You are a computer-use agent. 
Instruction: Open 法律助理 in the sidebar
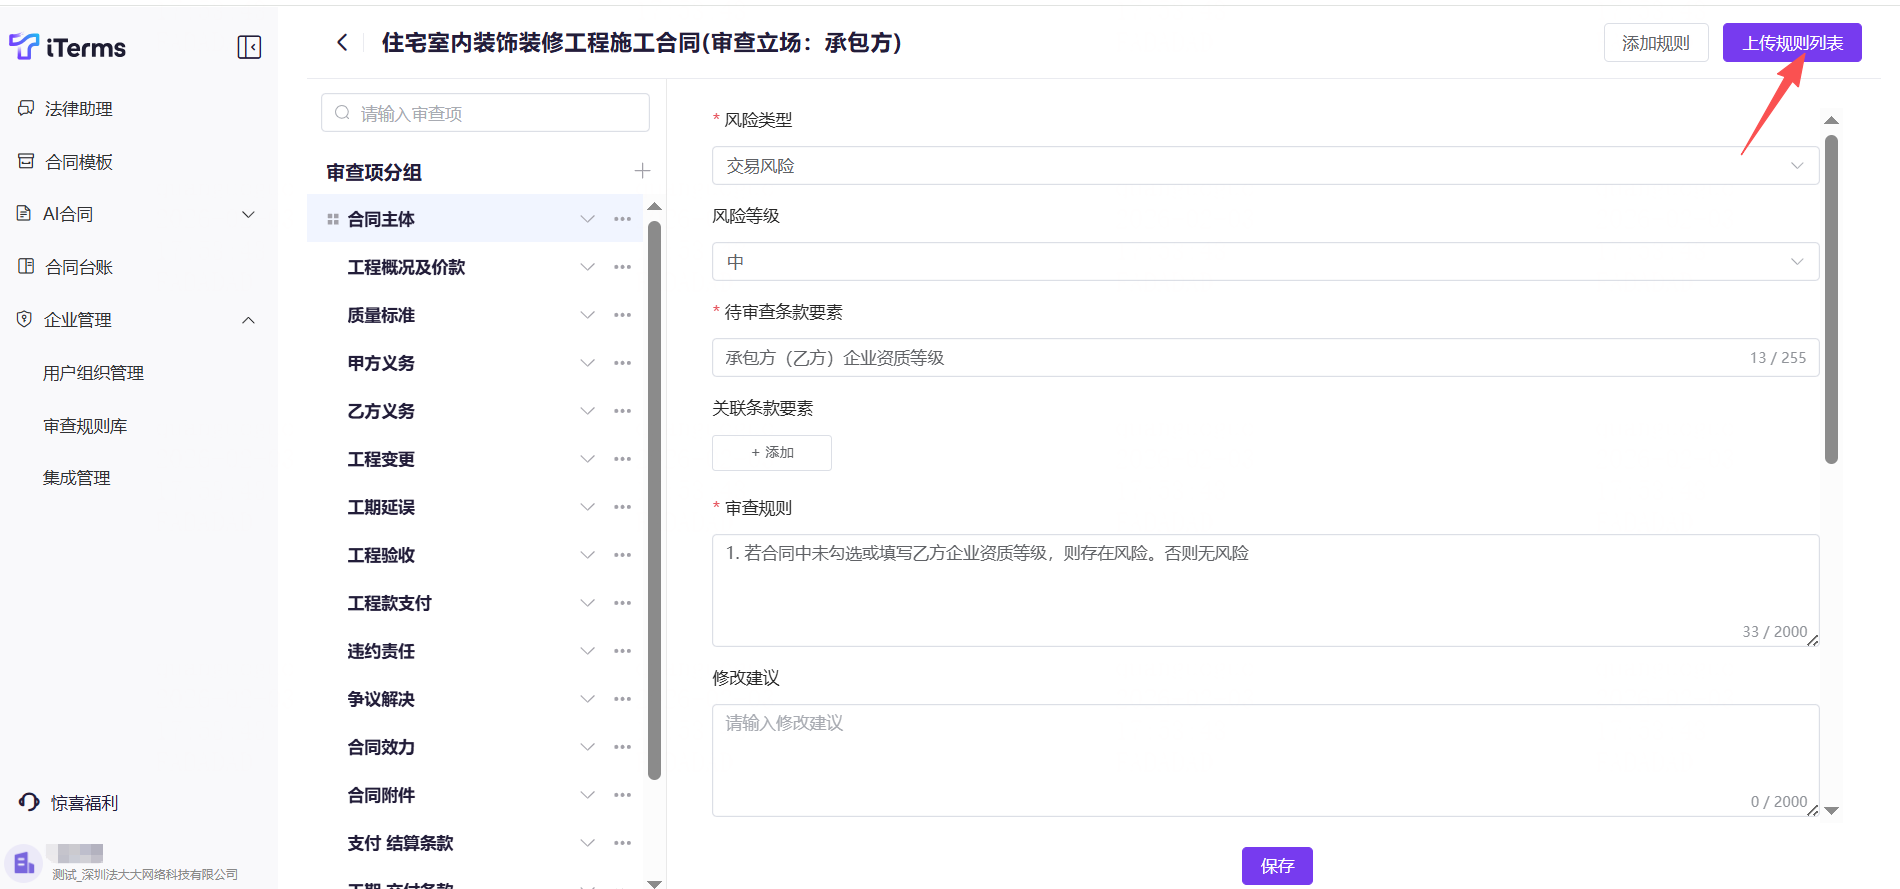click(x=78, y=108)
